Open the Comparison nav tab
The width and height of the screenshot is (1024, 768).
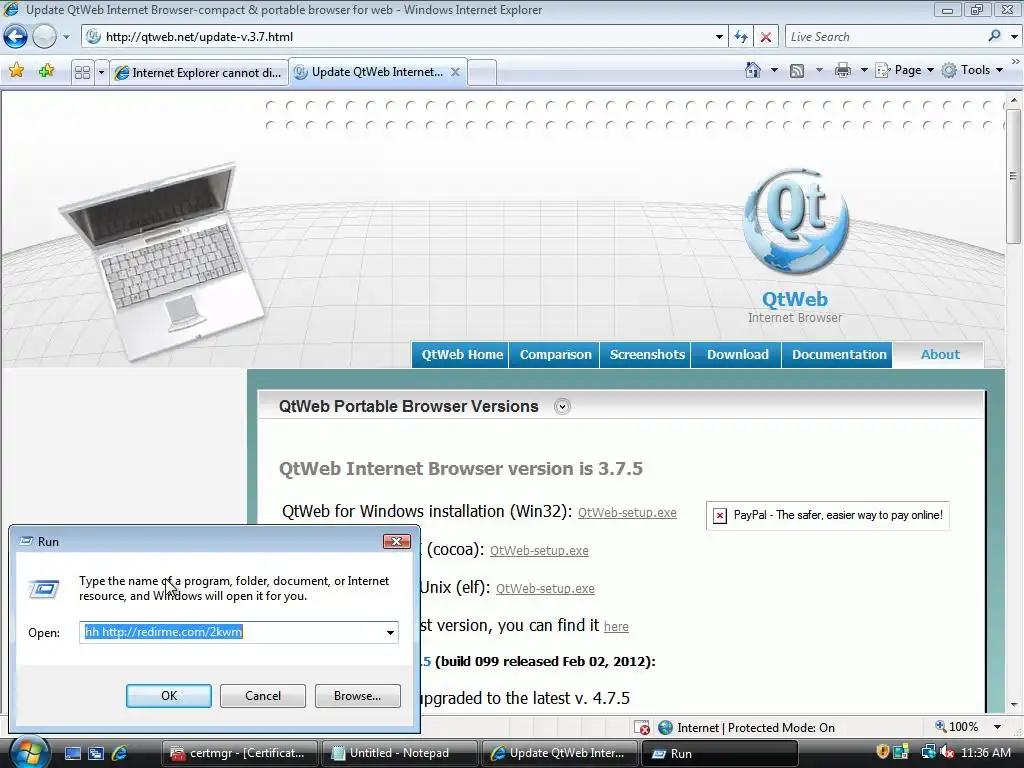click(555, 355)
